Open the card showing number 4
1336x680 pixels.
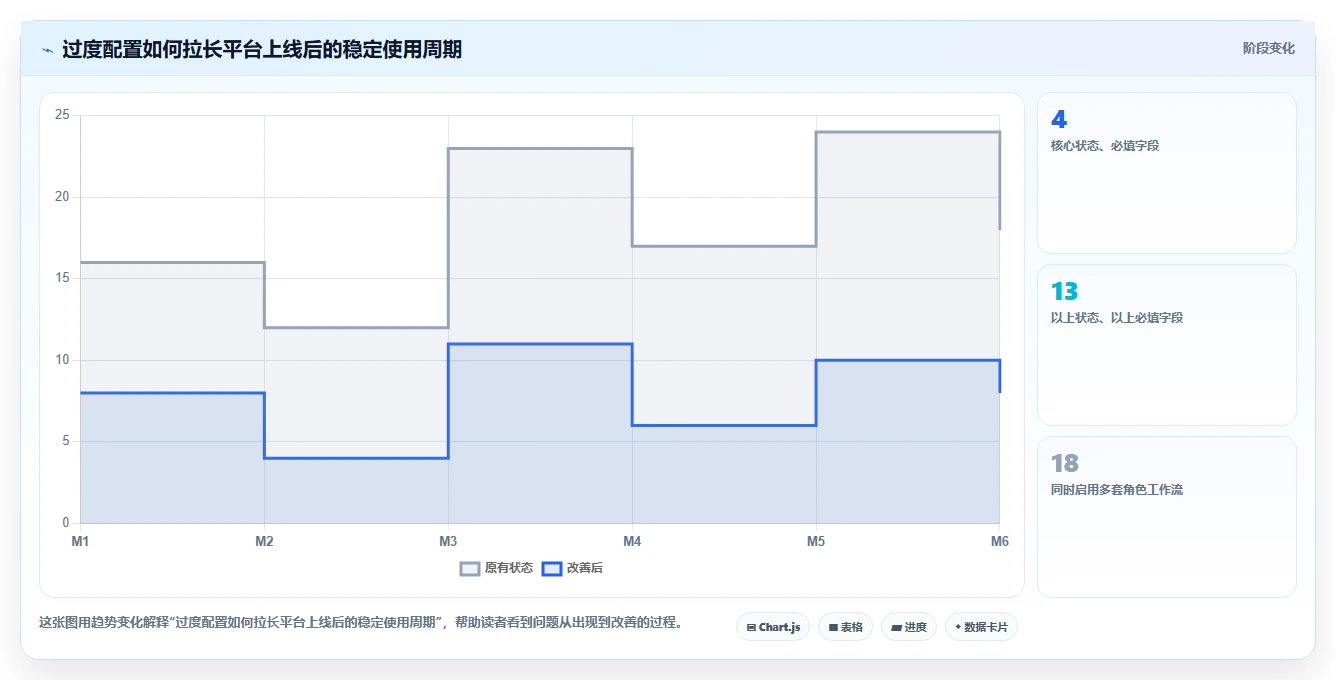tap(1167, 173)
